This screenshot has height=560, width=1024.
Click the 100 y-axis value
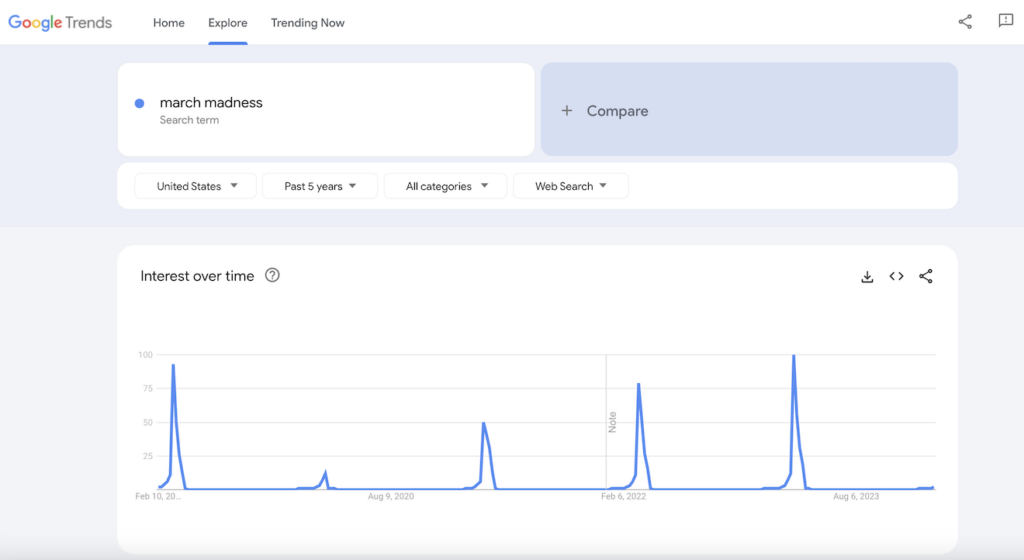(x=145, y=355)
